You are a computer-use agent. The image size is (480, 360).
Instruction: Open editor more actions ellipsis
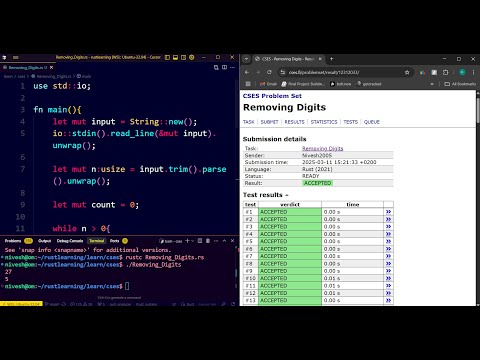coord(232,67)
